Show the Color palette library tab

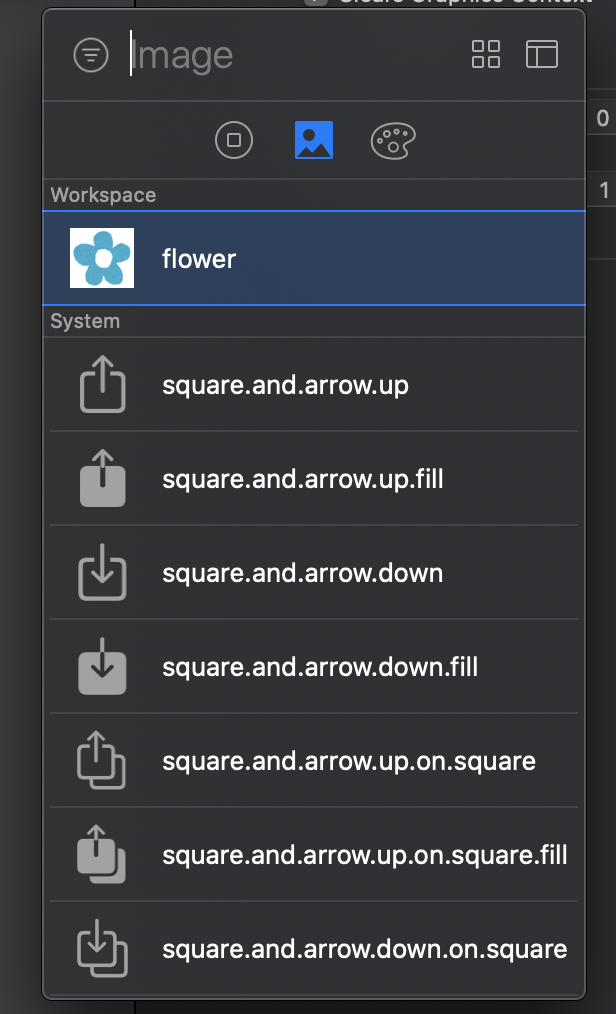(393, 140)
